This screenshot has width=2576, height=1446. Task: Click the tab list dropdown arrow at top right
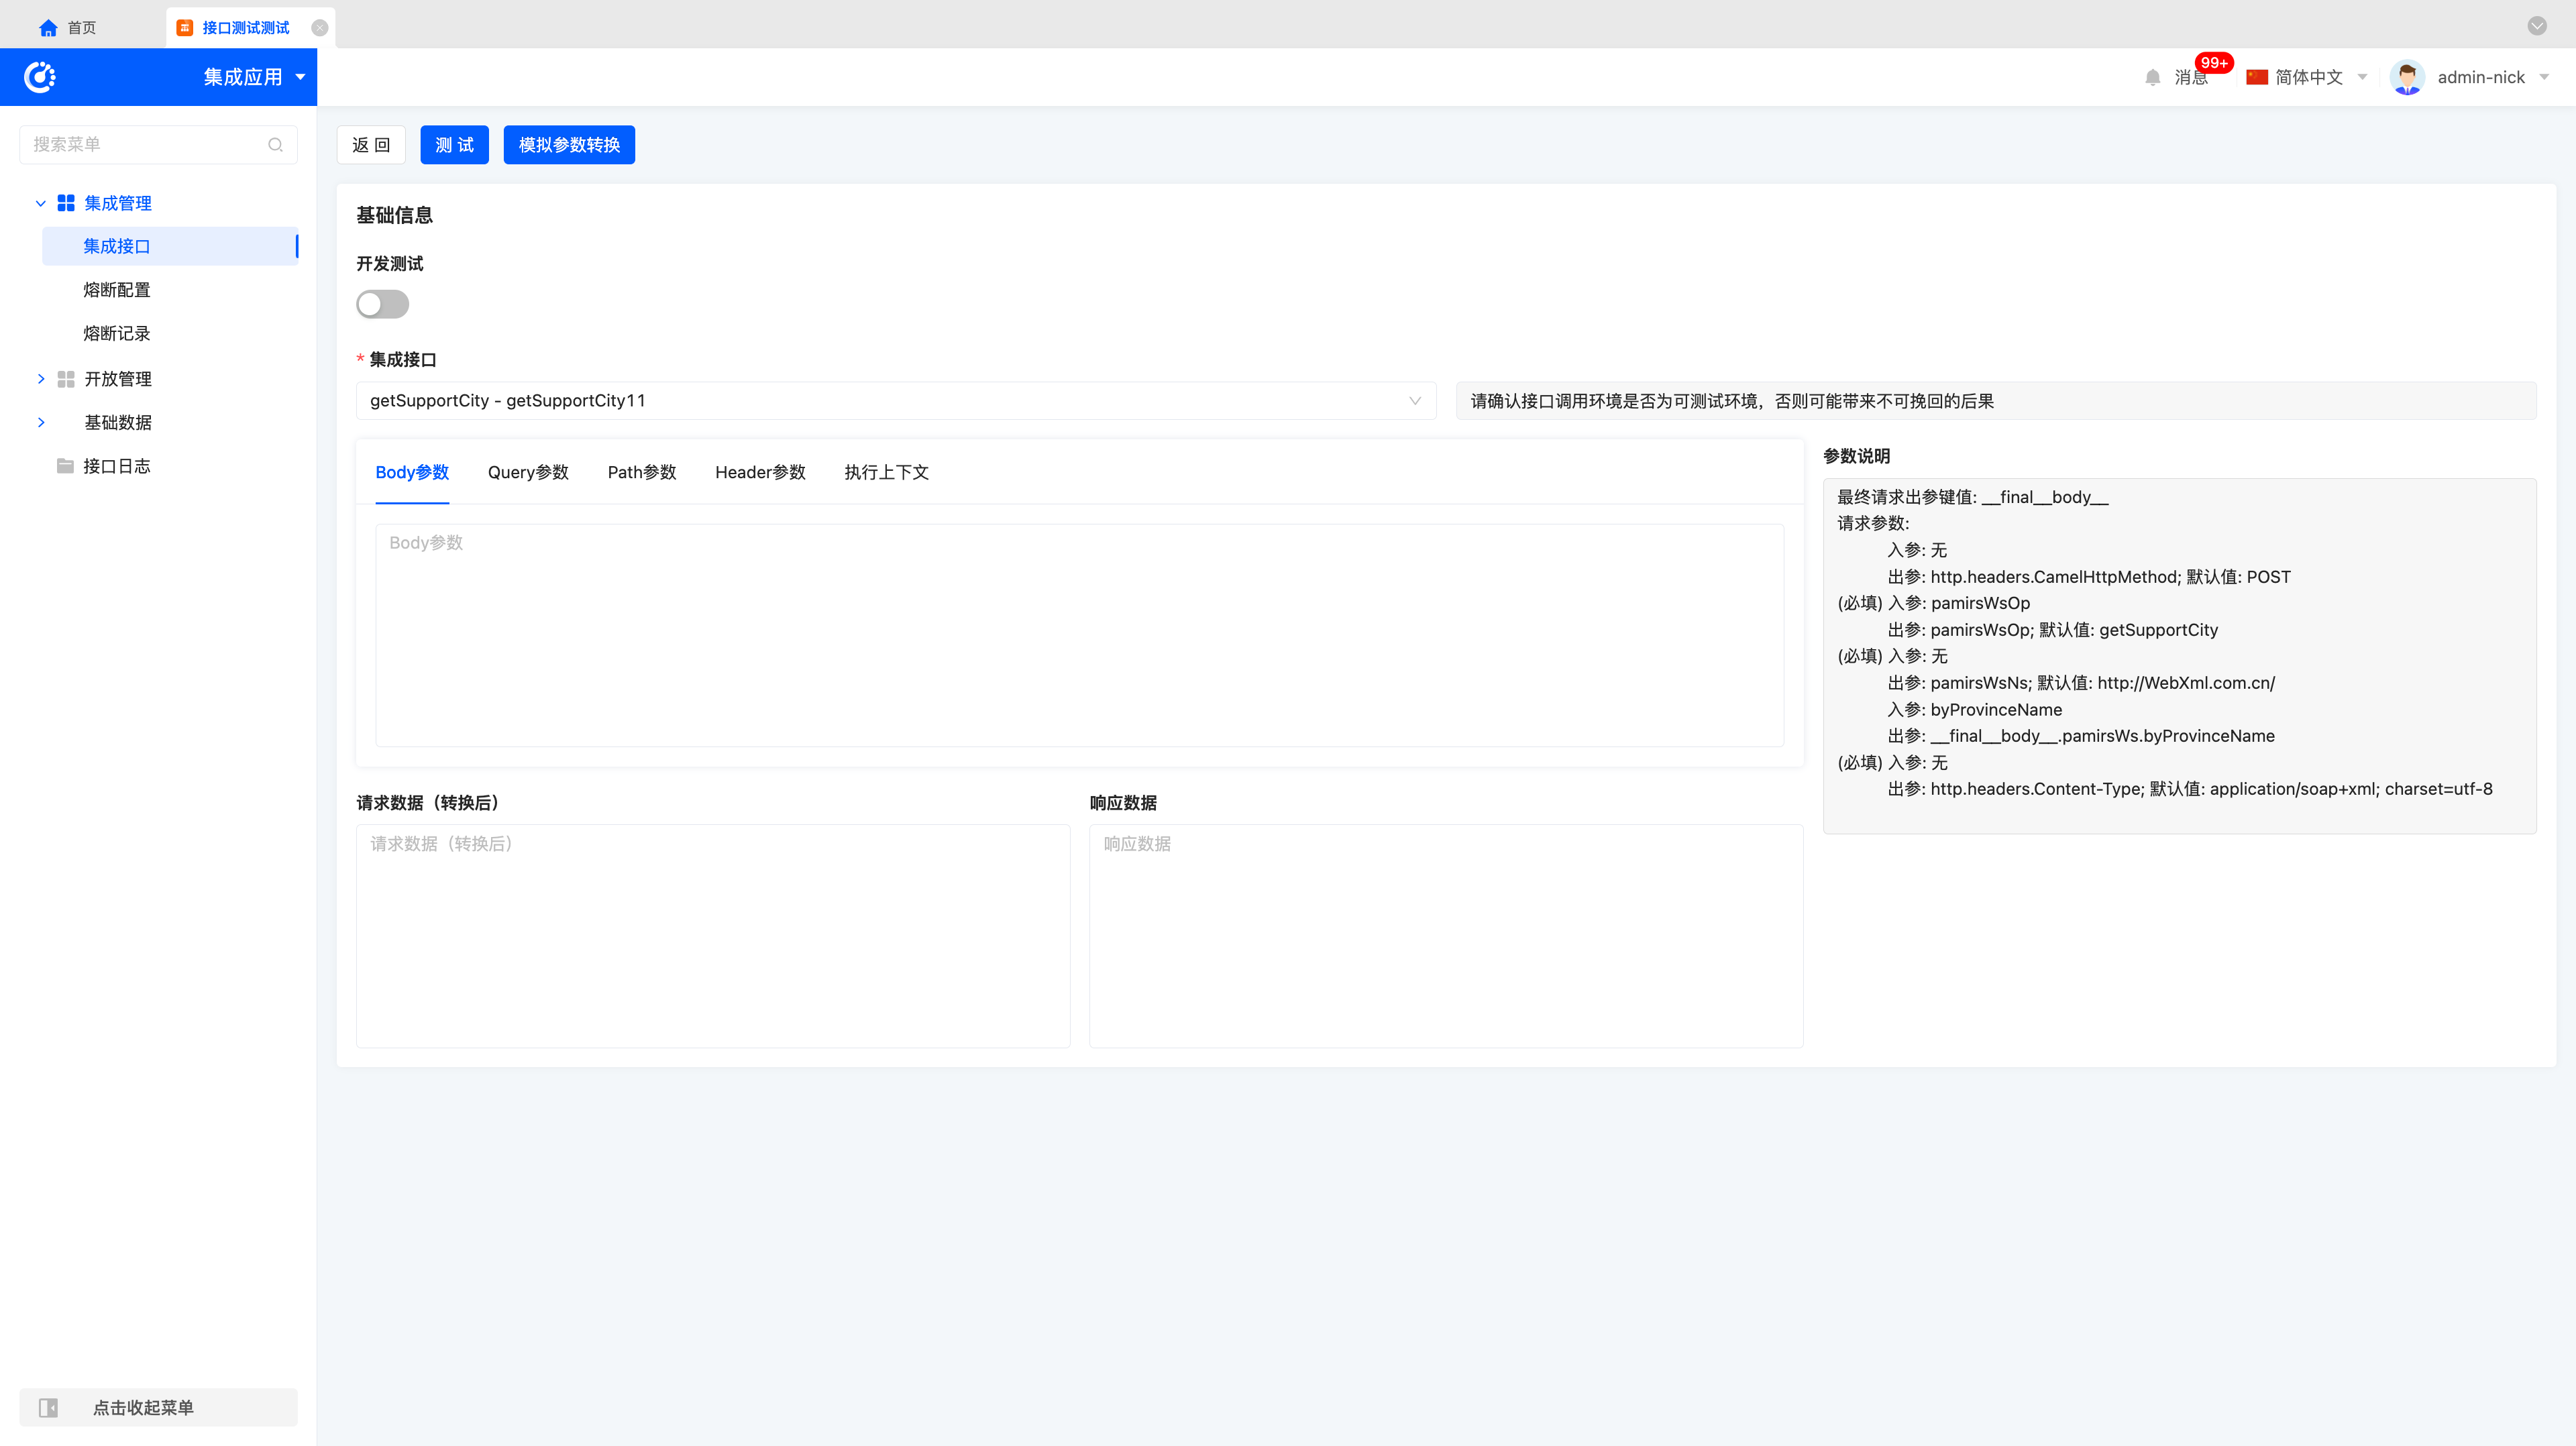point(2537,26)
